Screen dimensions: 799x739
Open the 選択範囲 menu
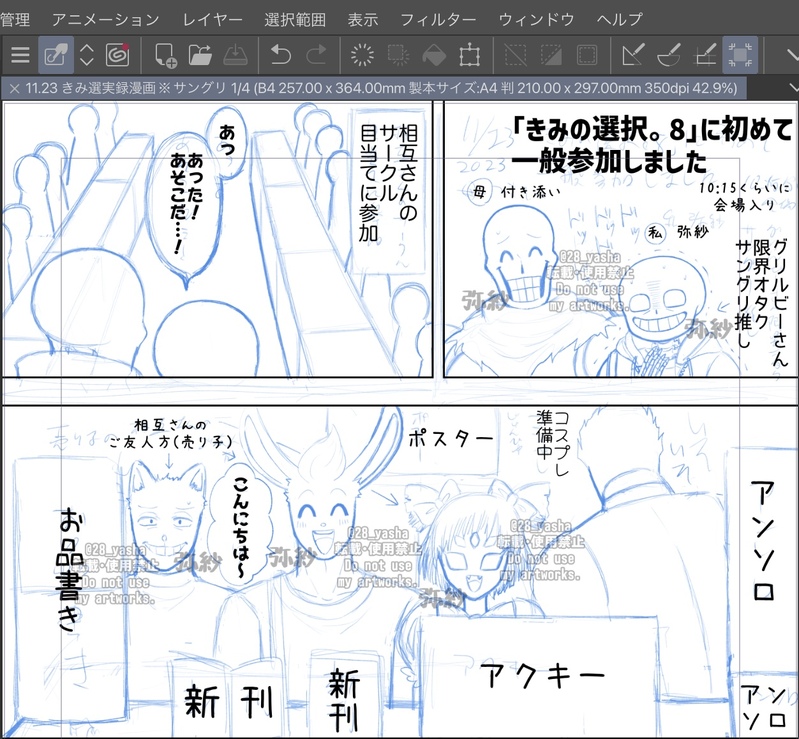point(295,19)
